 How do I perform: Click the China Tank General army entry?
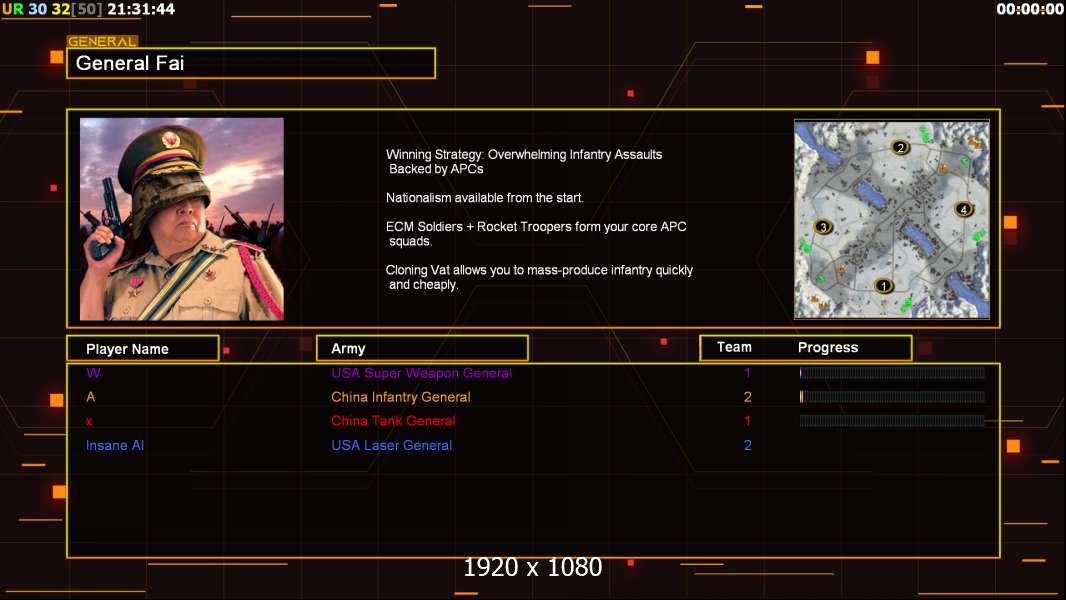coord(393,421)
